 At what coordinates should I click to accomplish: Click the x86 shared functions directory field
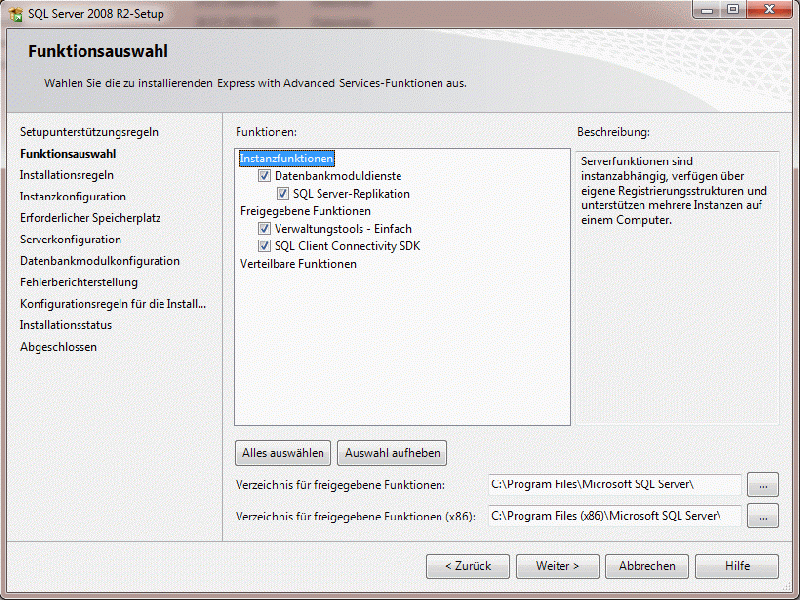coord(614,516)
